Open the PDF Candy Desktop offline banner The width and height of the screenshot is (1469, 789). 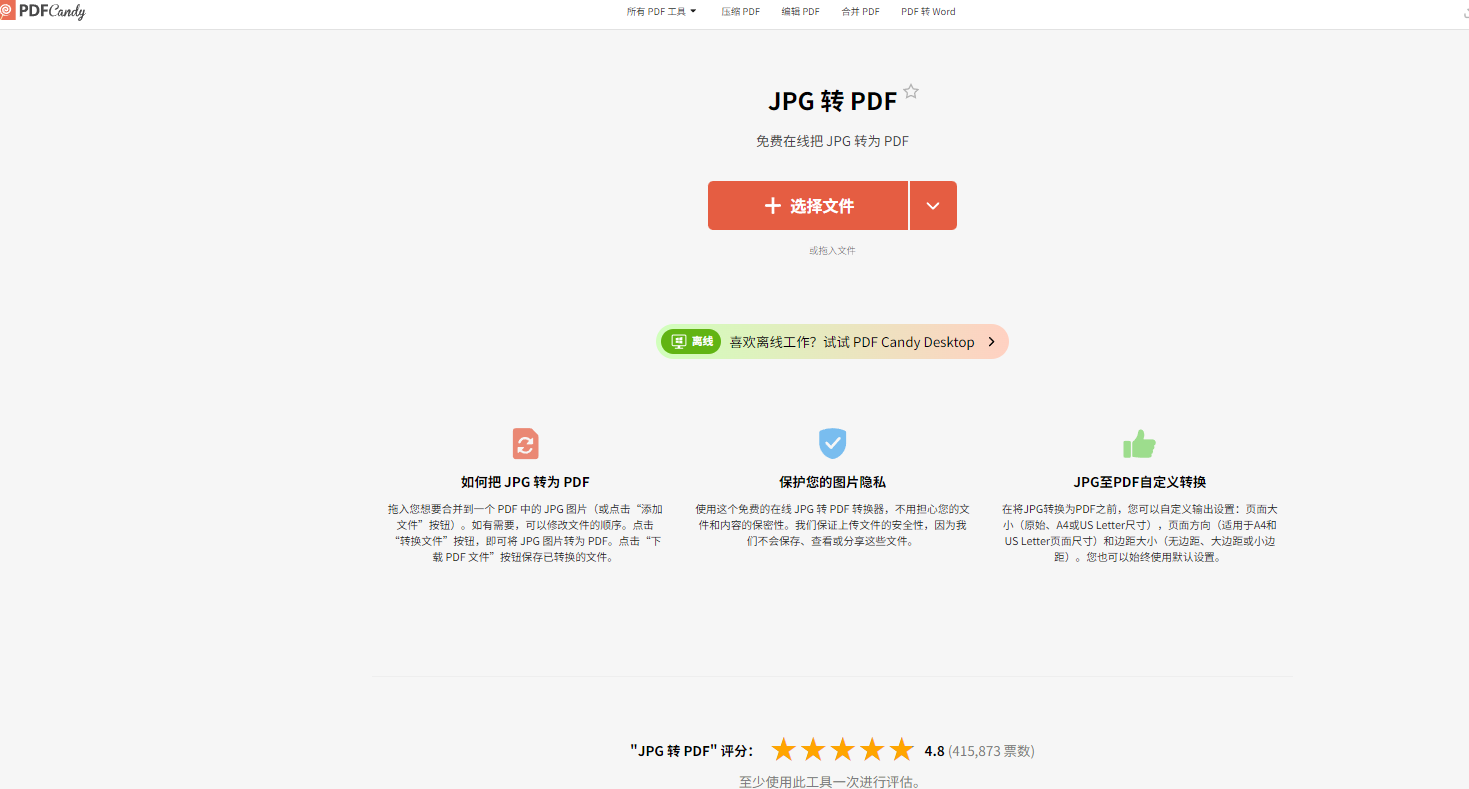(x=832, y=342)
